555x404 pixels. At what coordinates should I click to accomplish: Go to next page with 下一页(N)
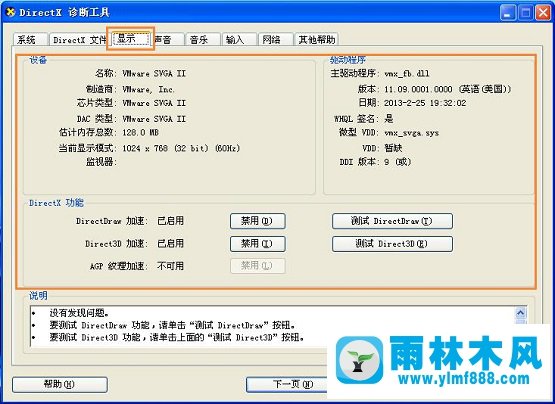pos(292,384)
